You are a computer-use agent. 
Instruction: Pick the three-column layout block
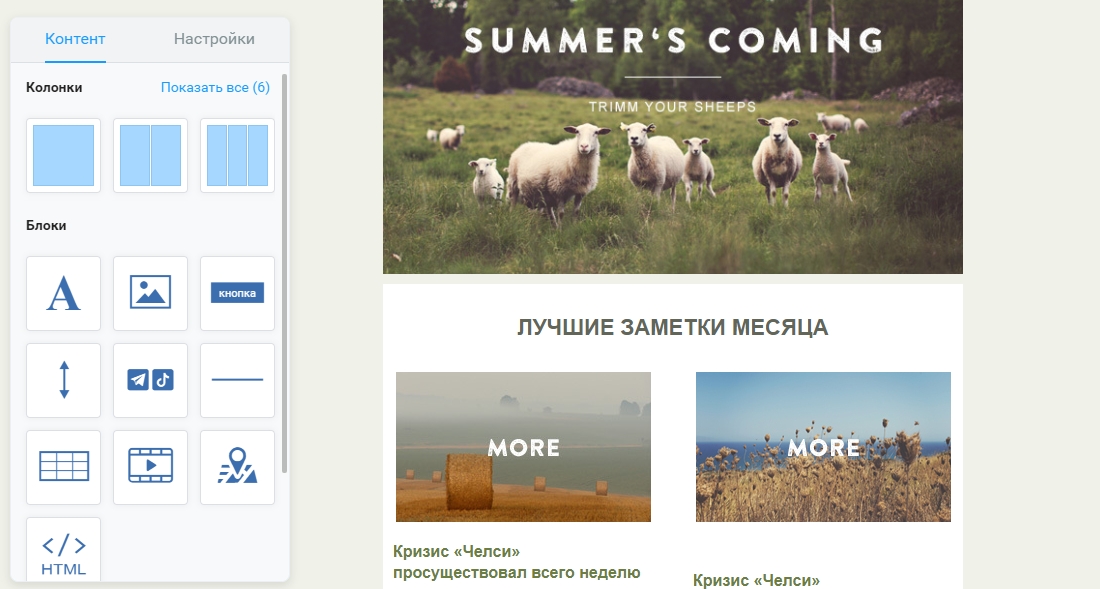[x=237, y=156]
